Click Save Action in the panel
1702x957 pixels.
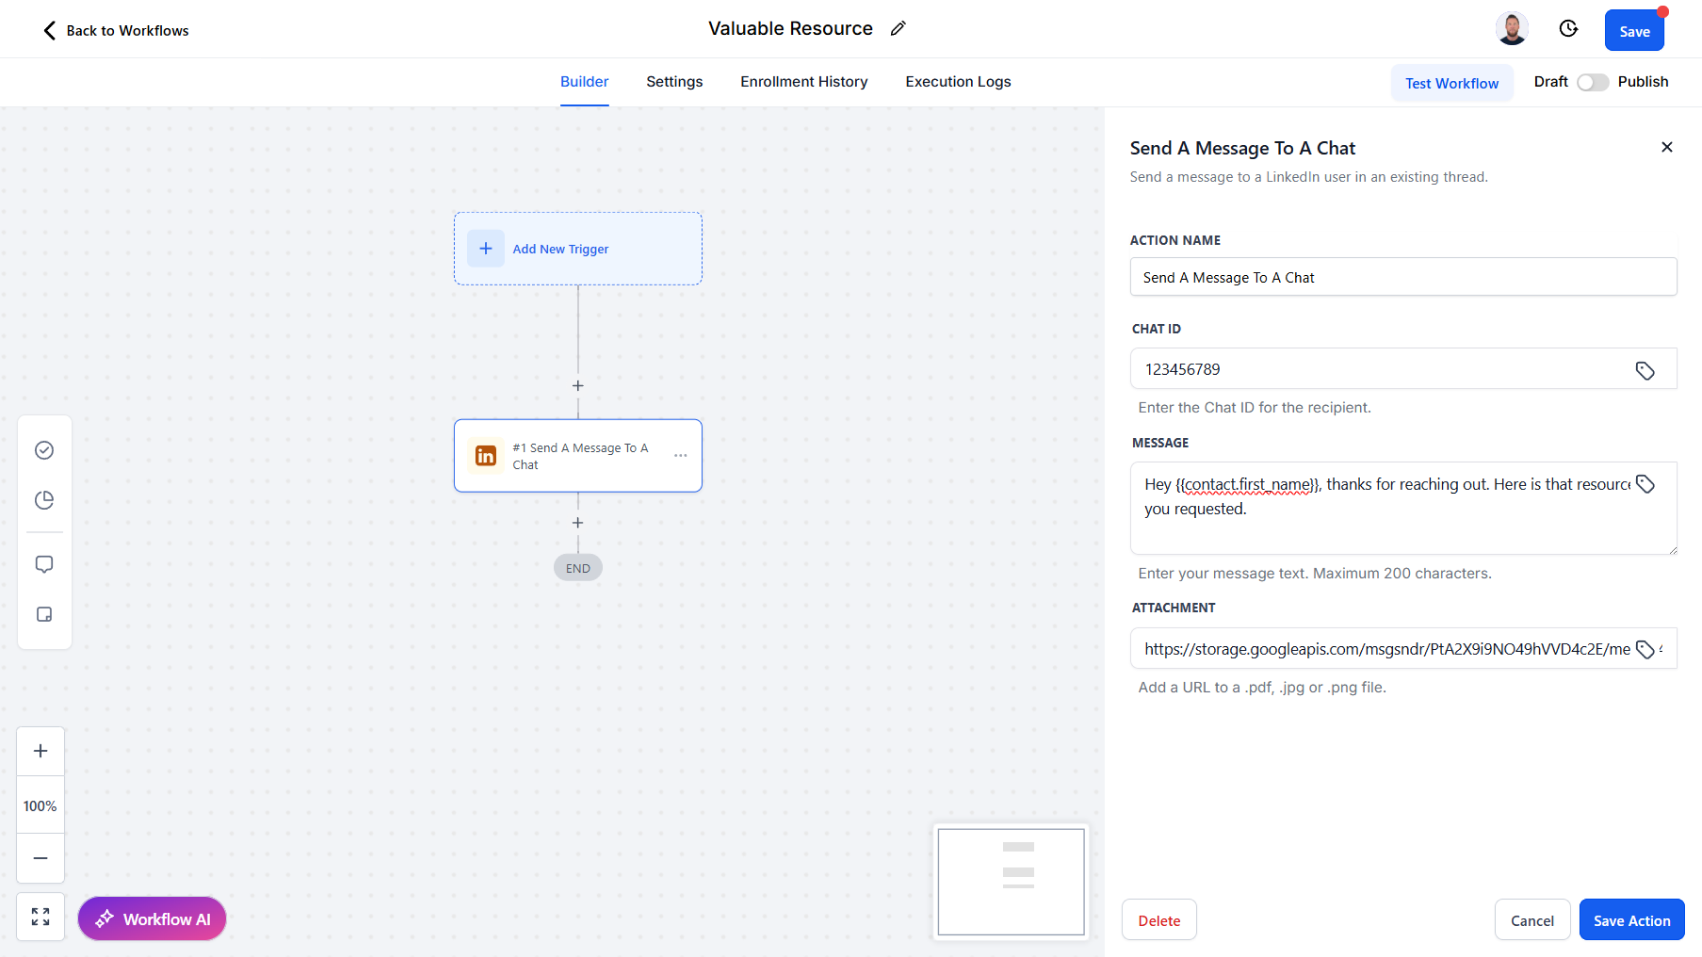point(1631,919)
